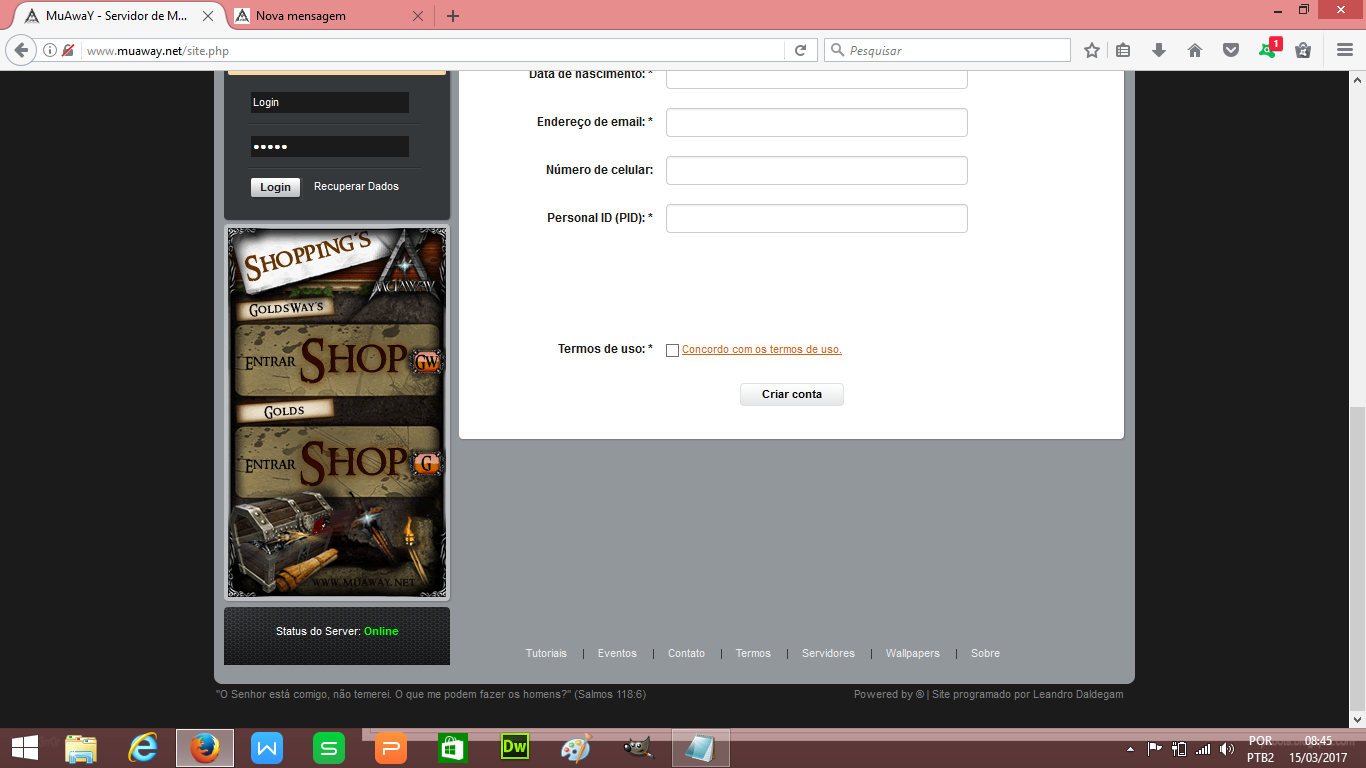This screenshot has height=768, width=1366.
Task: Open Dreamweaver from the taskbar
Action: [515, 747]
